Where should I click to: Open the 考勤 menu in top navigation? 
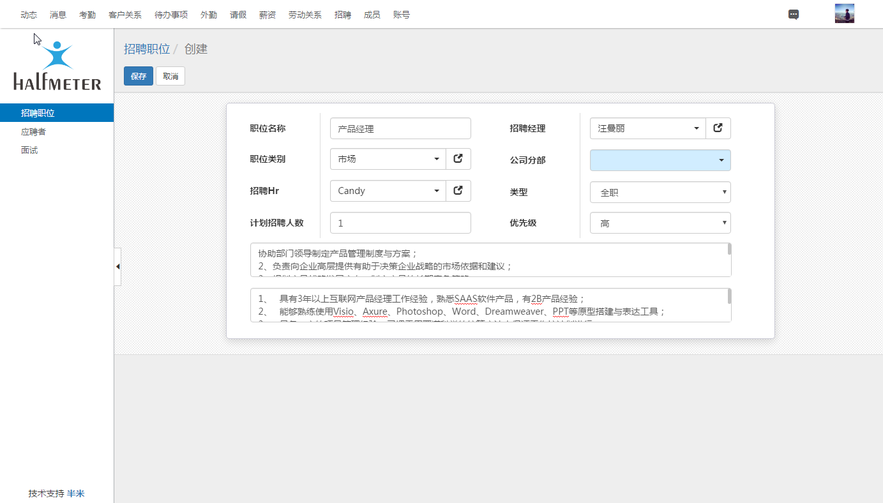[x=88, y=15]
